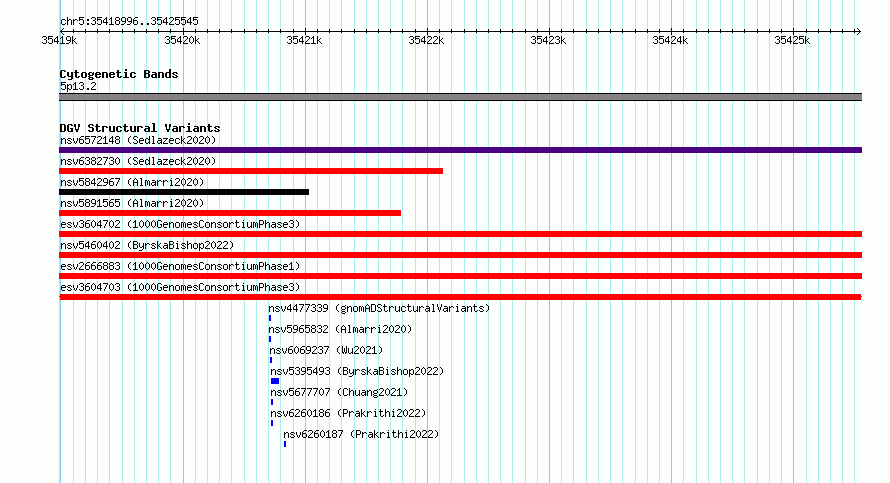
Task: Click the Cytogenetic Bands track title
Action: [119, 74]
